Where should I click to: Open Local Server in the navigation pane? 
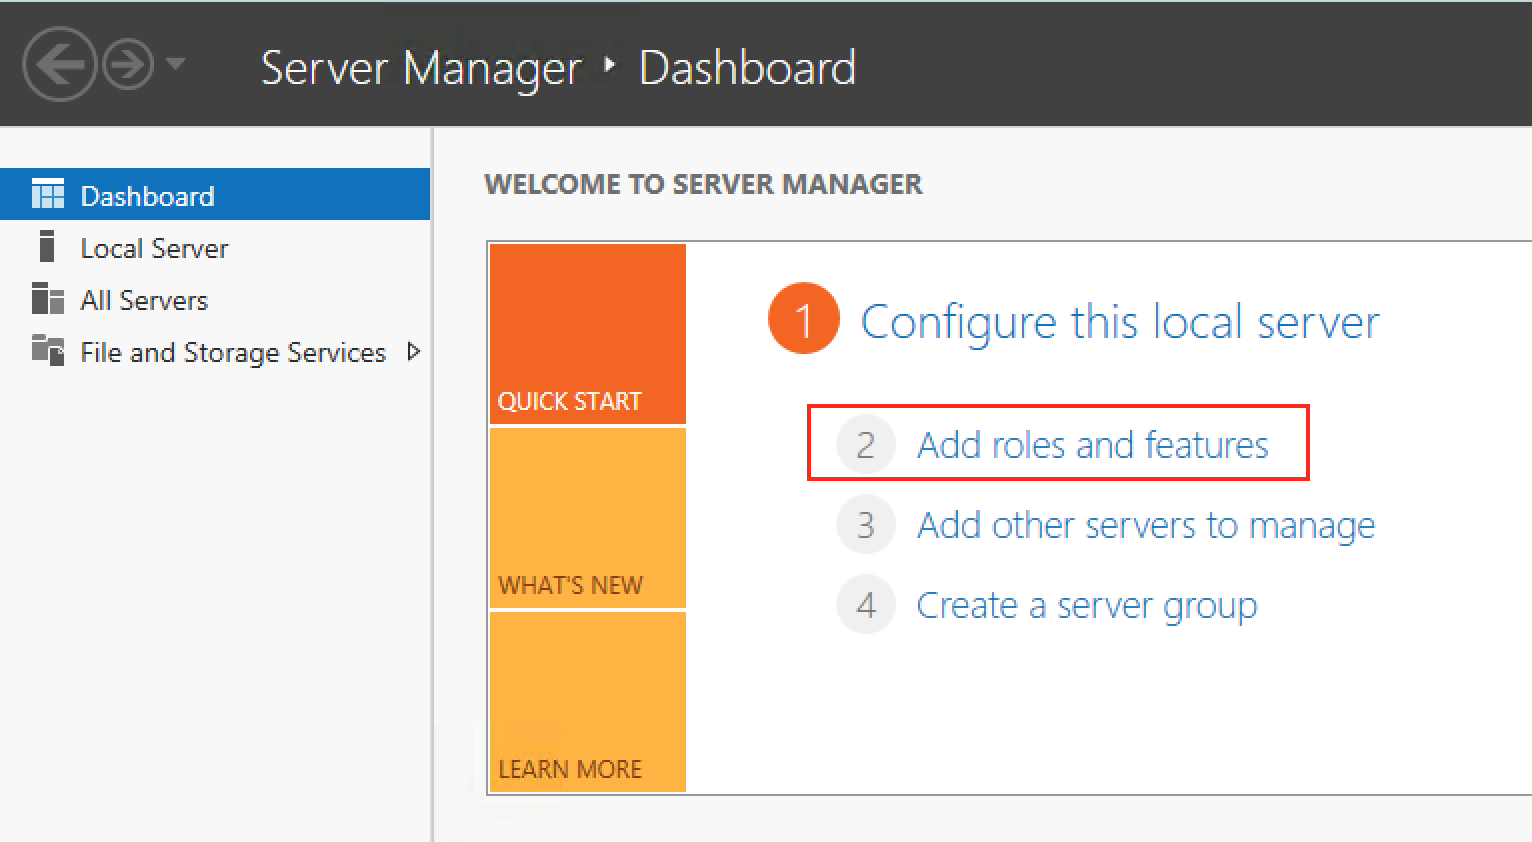pos(215,248)
